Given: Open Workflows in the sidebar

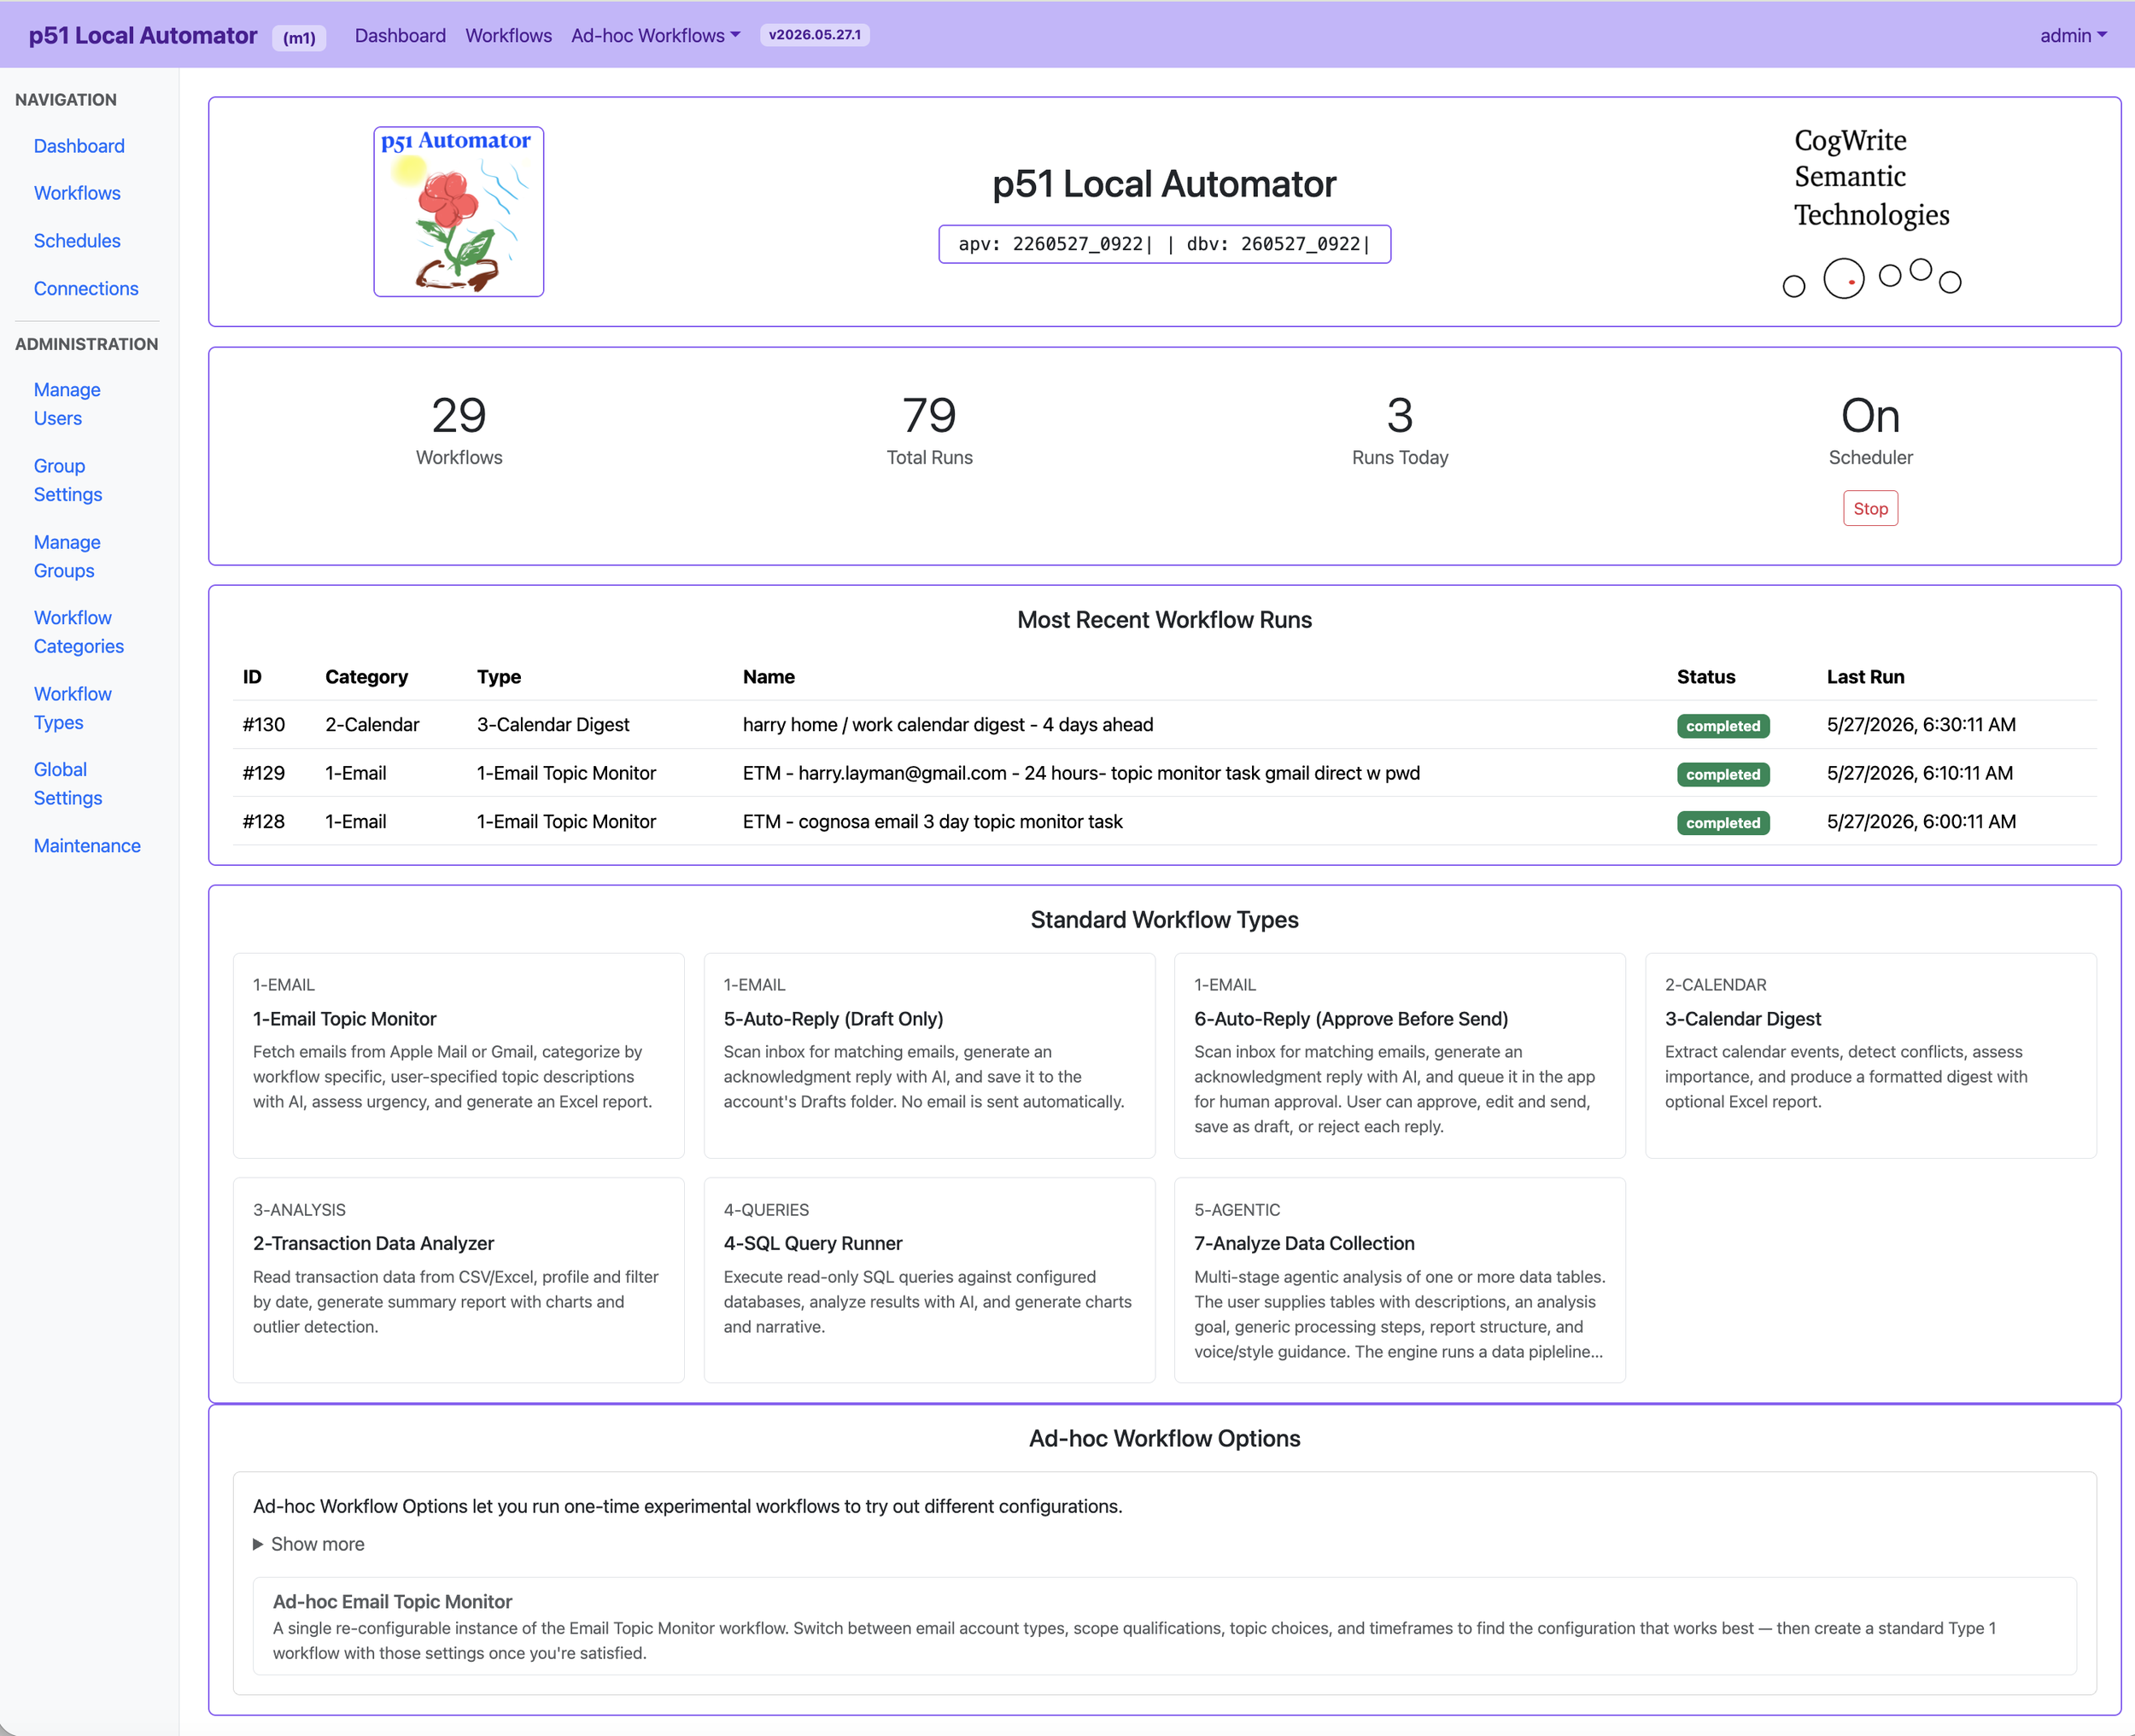Looking at the screenshot, I should click(x=77, y=193).
